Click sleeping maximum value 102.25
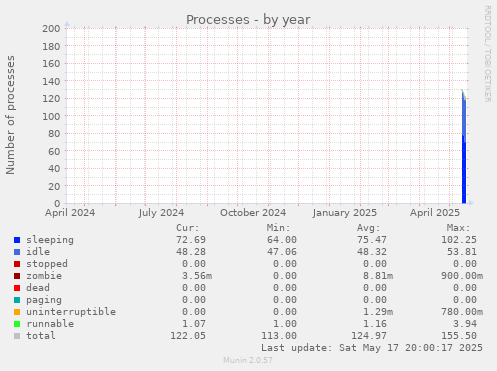The height and width of the screenshot is (371, 497). 459,240
